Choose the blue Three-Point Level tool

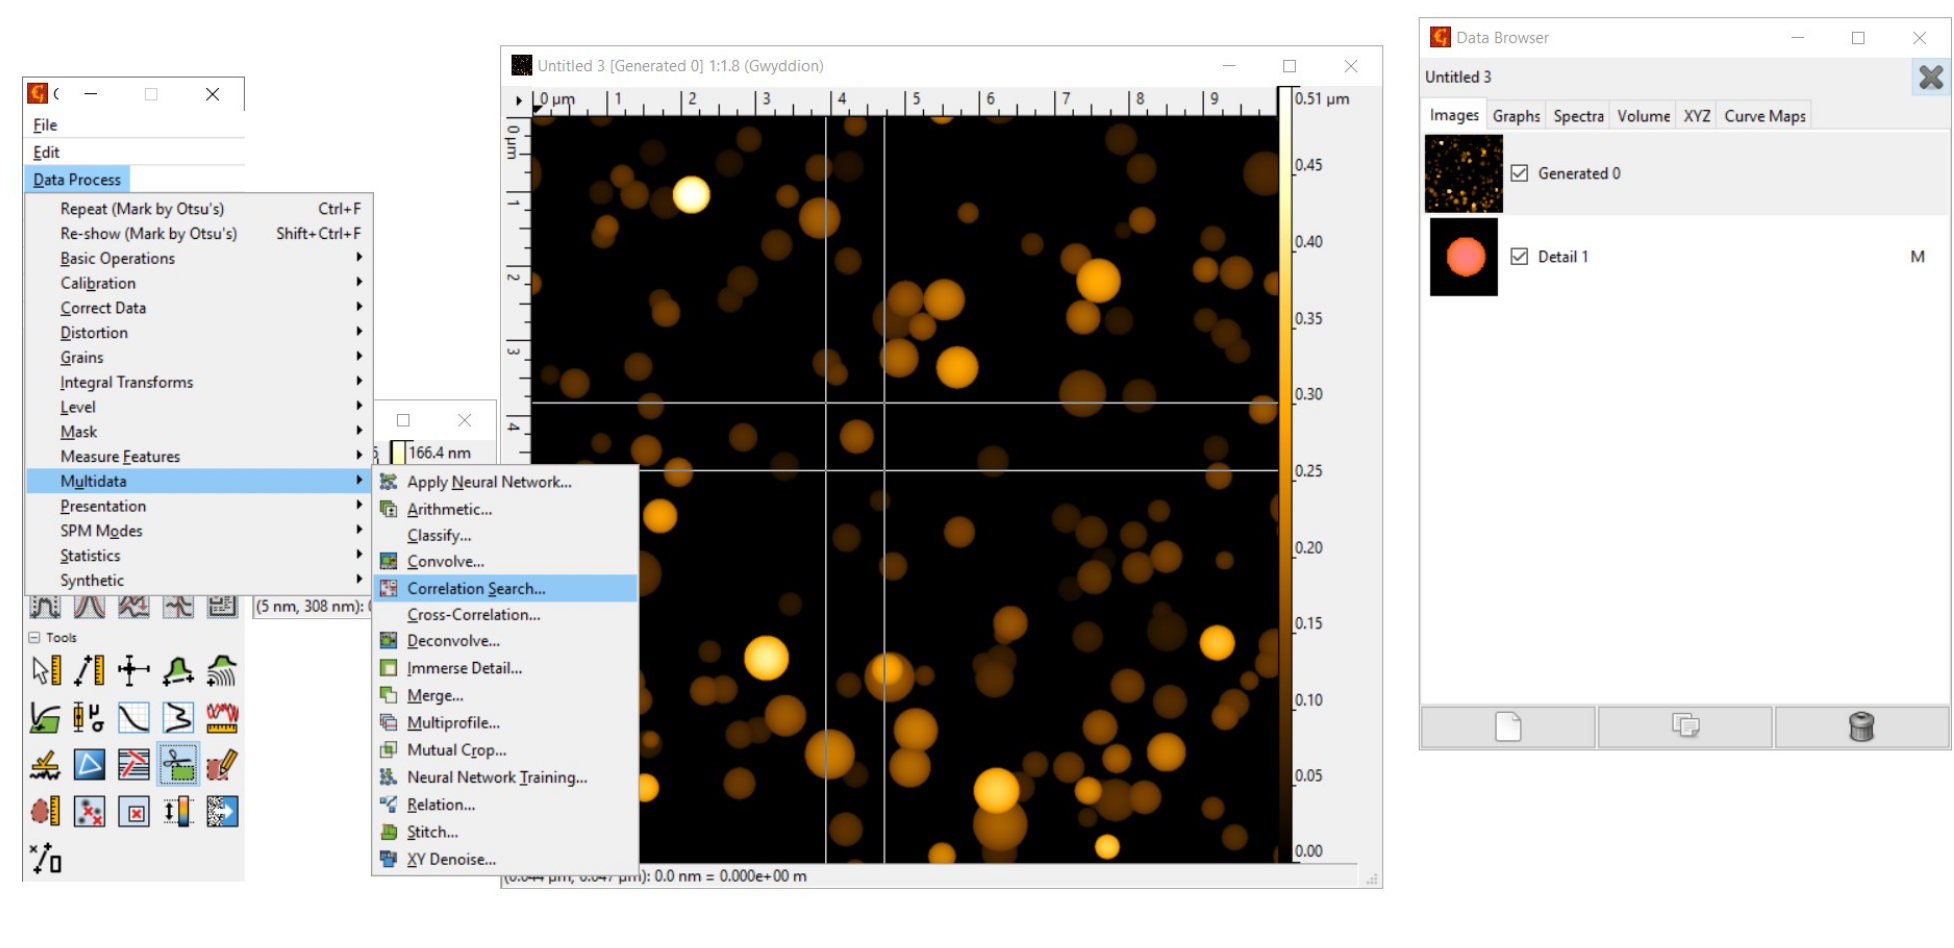[89, 765]
